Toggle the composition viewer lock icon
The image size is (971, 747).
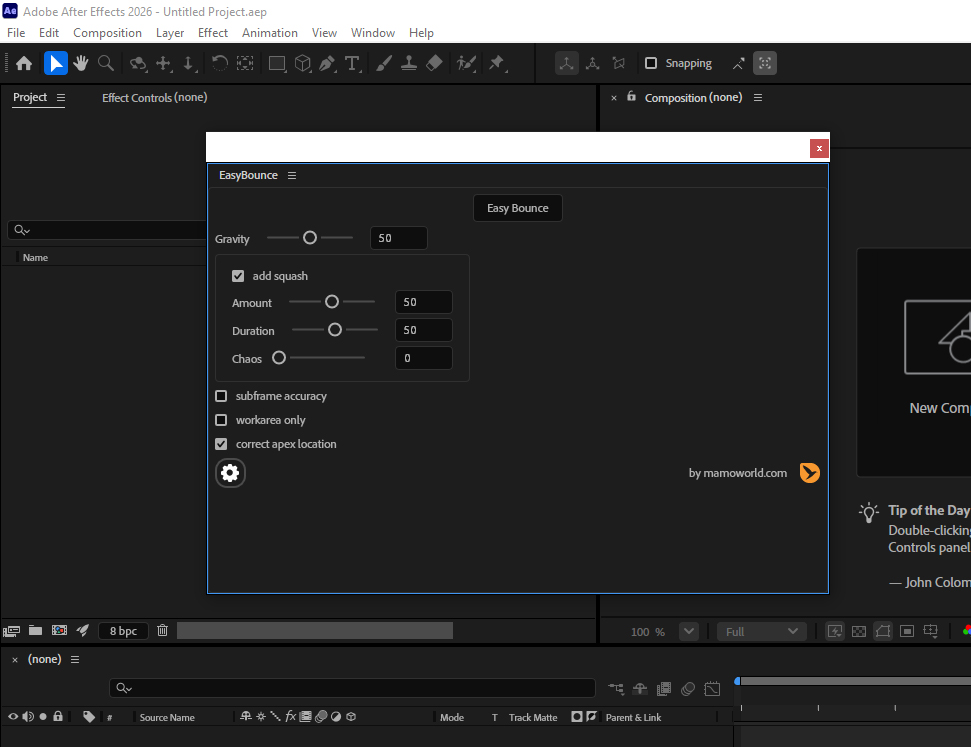point(631,97)
